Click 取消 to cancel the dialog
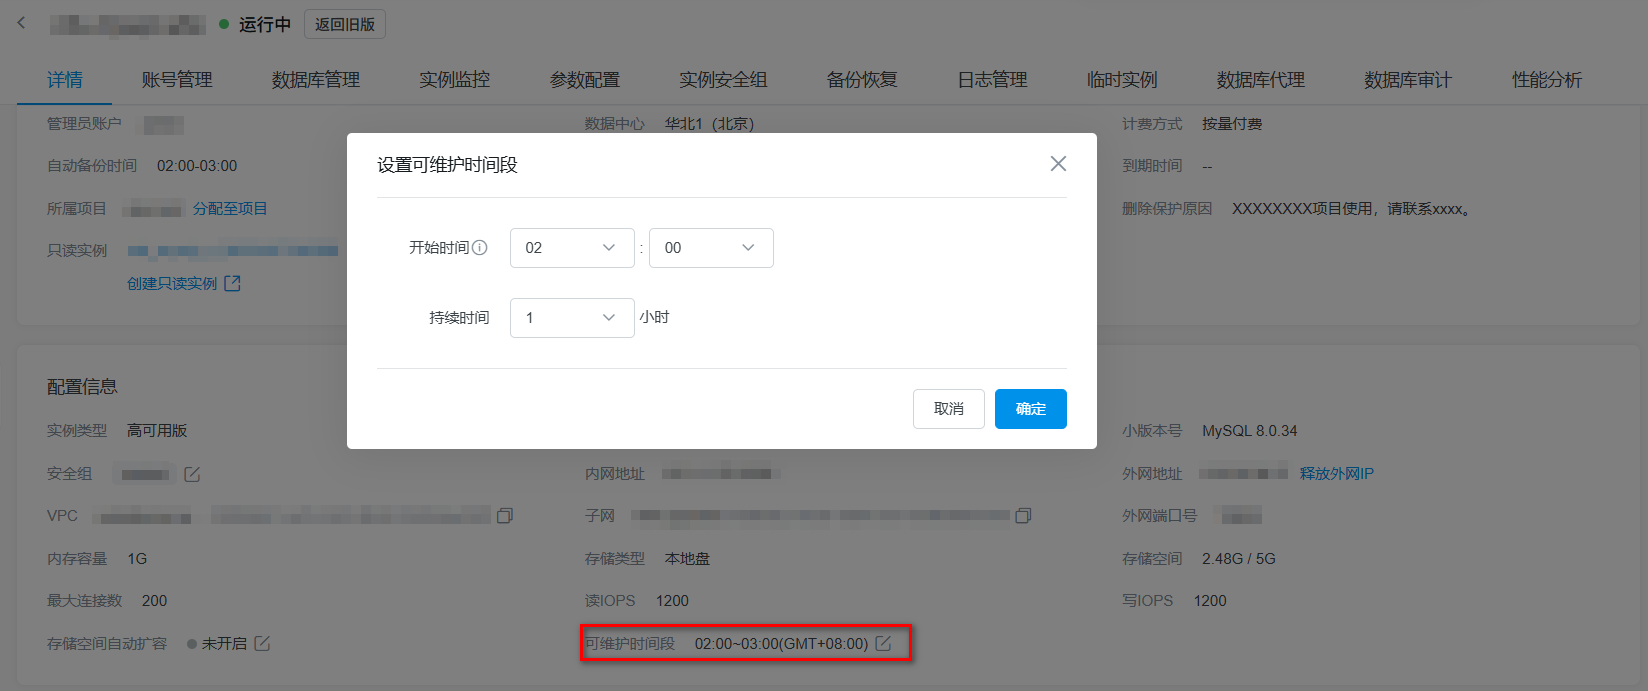Screen dimensions: 1648x691 point(949,409)
